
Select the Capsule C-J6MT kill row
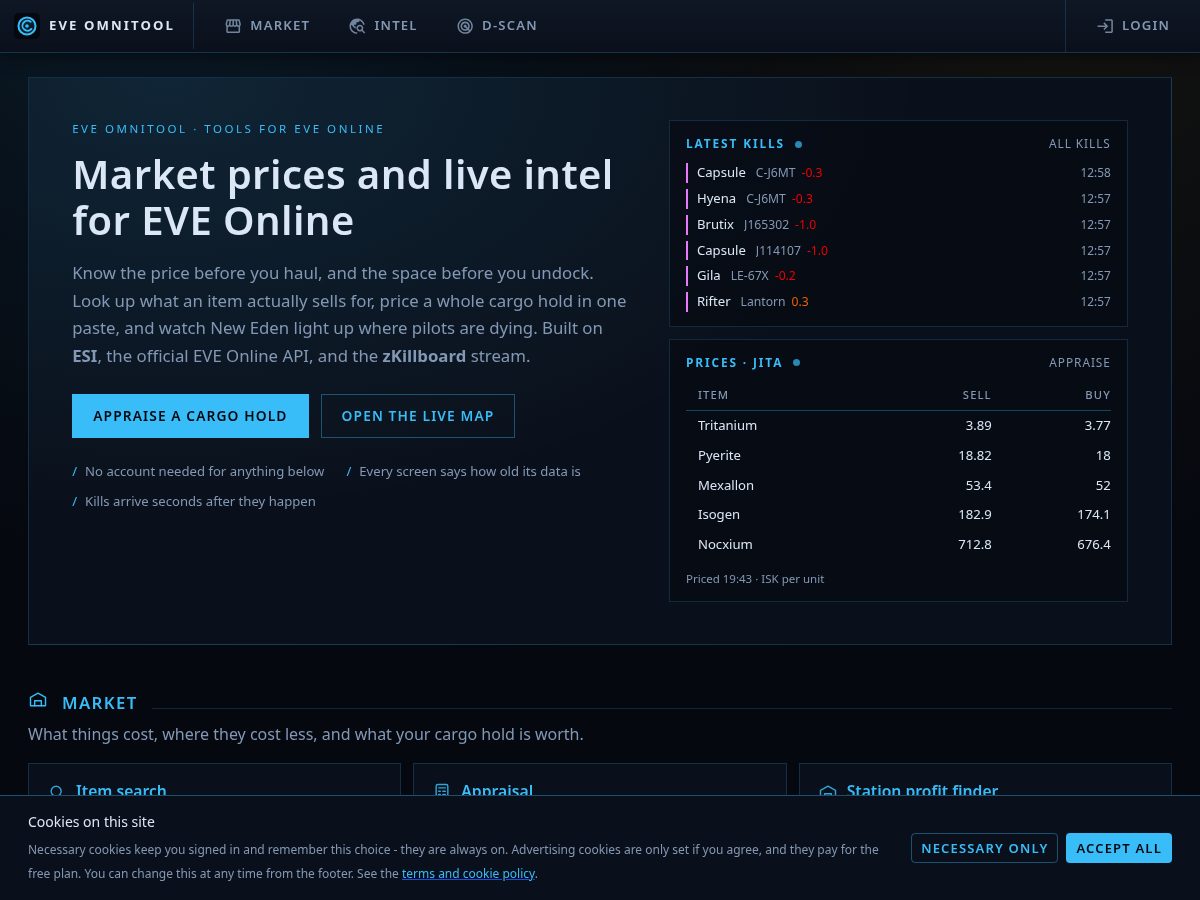coord(898,173)
